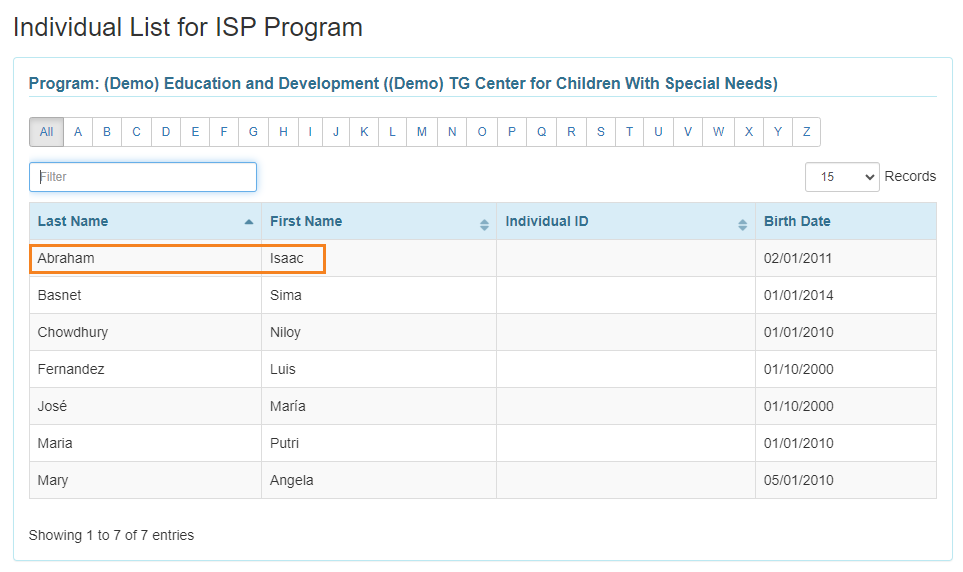
Task: Open the Records per page dropdown
Action: click(x=842, y=177)
